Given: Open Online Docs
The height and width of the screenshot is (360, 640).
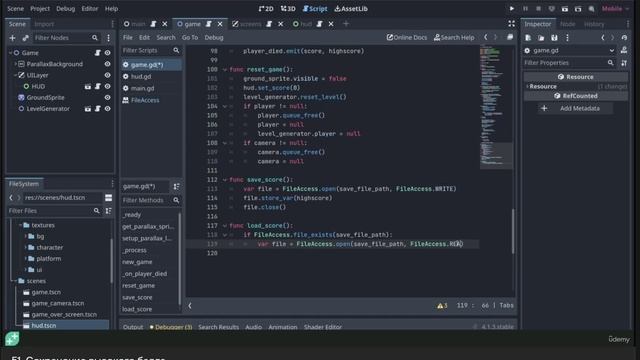Looking at the screenshot, I should point(407,38).
